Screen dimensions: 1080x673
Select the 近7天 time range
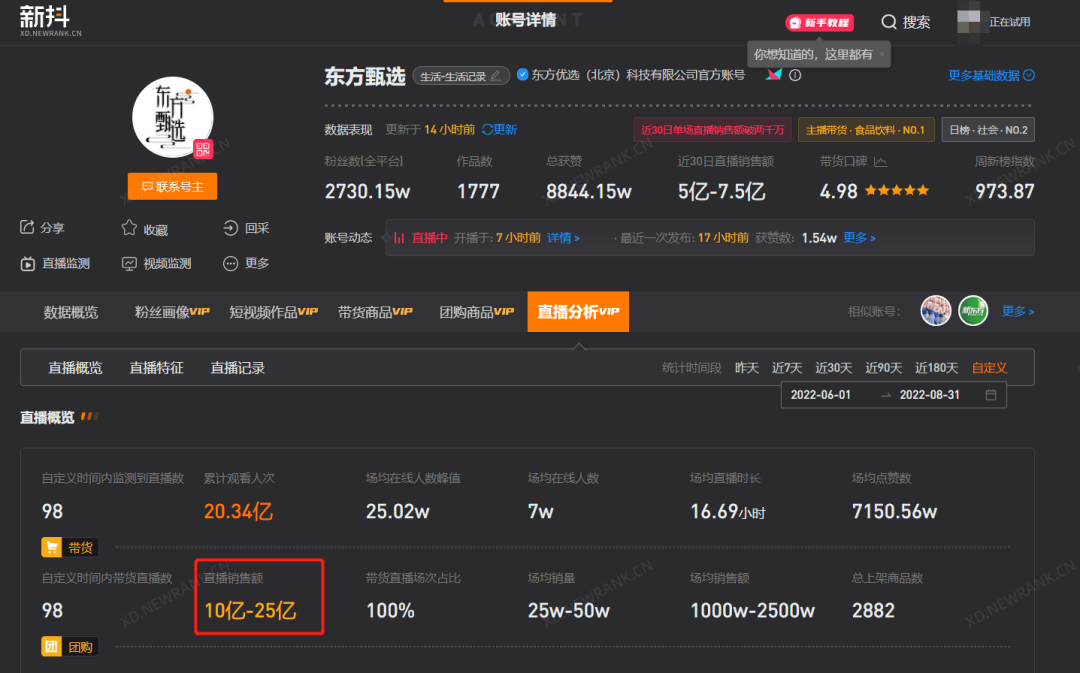pos(787,368)
